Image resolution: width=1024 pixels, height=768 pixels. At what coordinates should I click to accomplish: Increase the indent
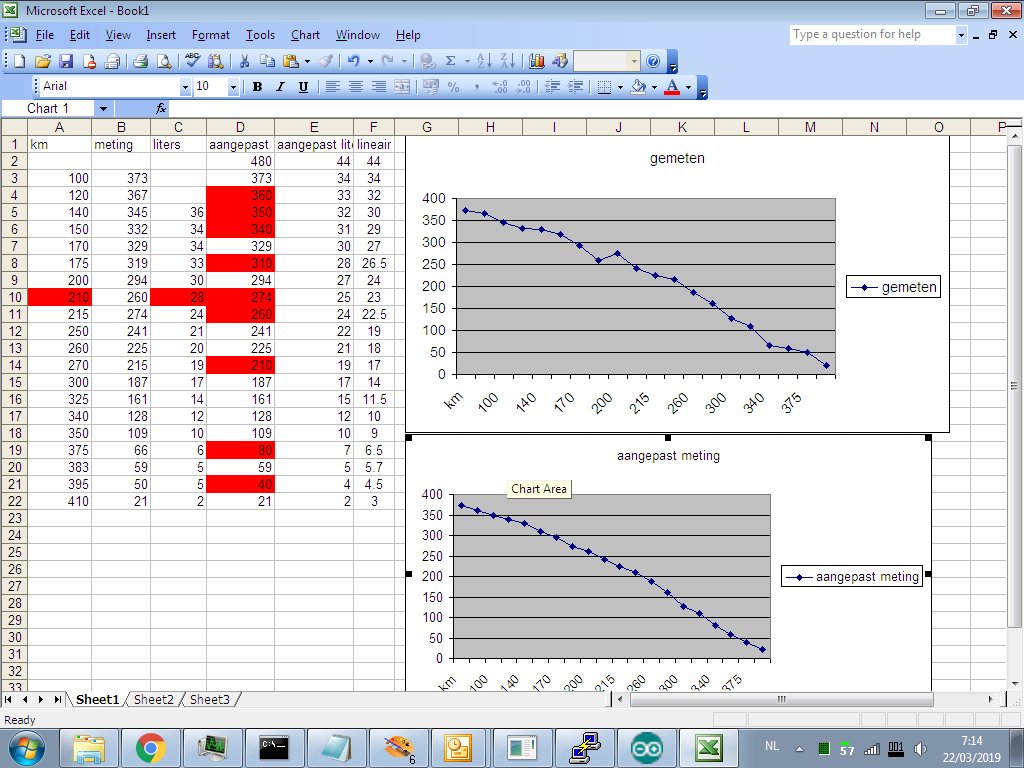tap(576, 87)
